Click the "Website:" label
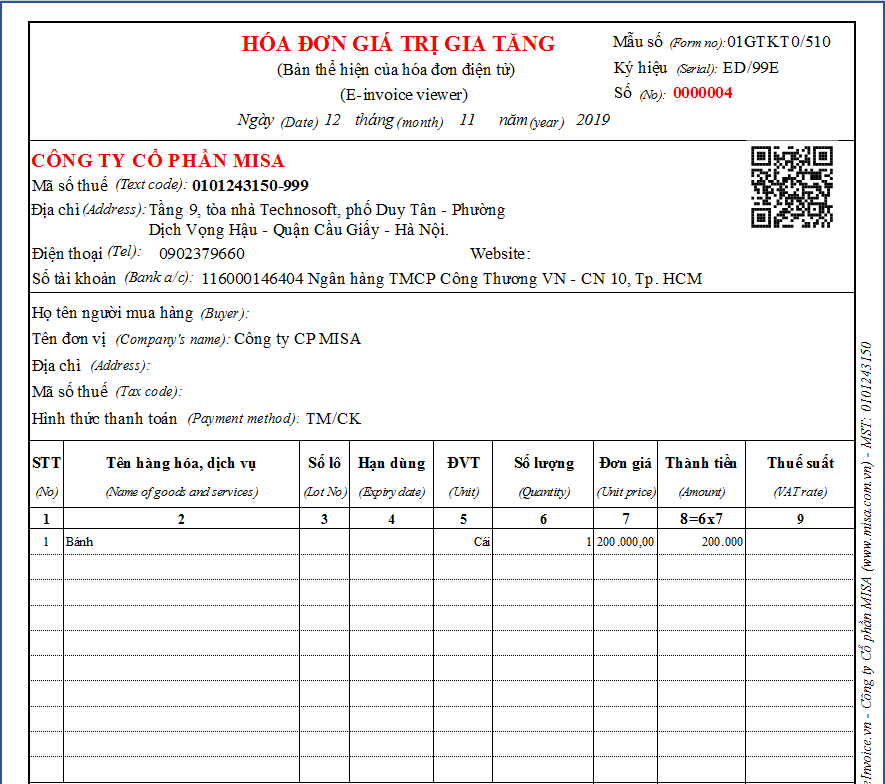885x784 pixels. [500, 254]
